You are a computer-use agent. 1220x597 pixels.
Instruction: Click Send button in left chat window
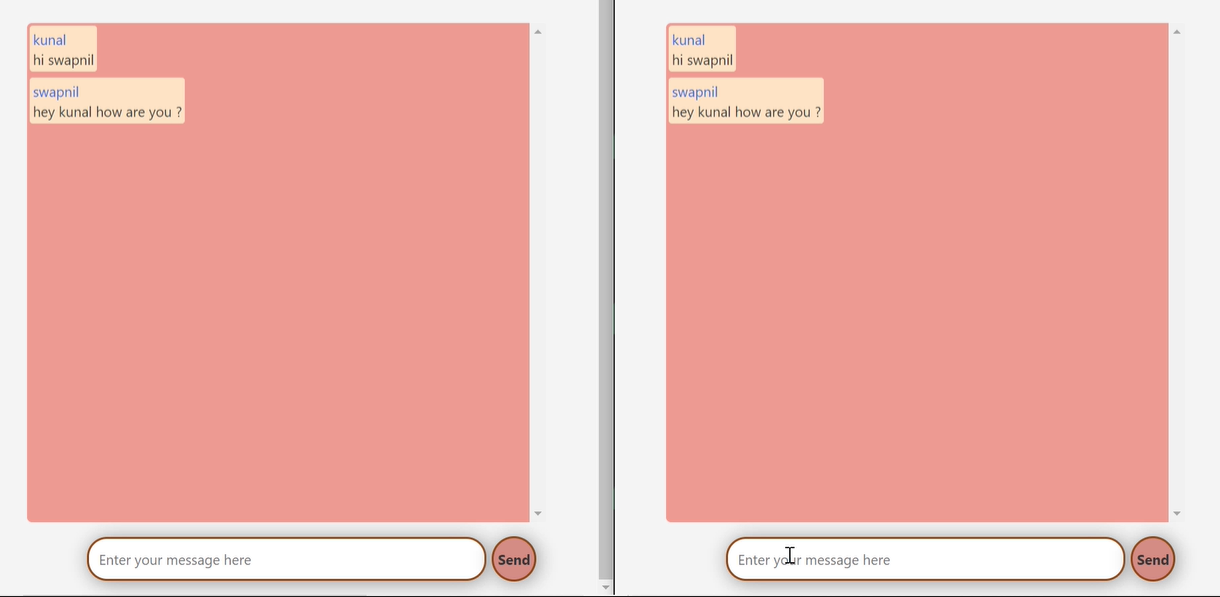514,560
